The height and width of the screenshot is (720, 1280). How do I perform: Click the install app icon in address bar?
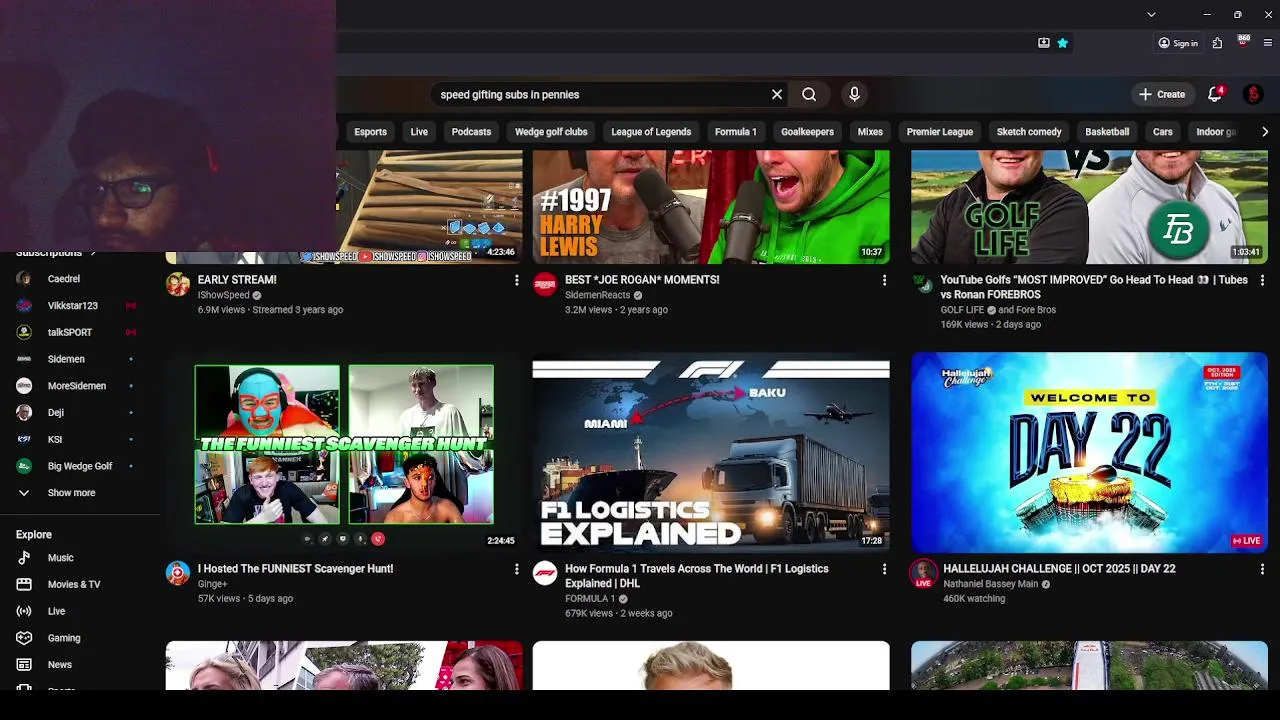pos(1044,43)
